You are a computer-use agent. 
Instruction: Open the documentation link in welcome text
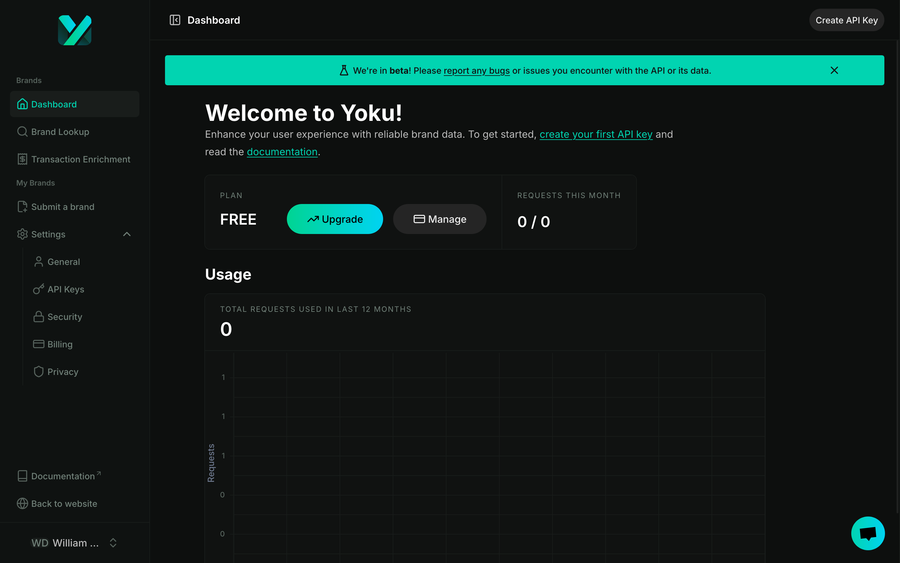pyautogui.click(x=282, y=152)
